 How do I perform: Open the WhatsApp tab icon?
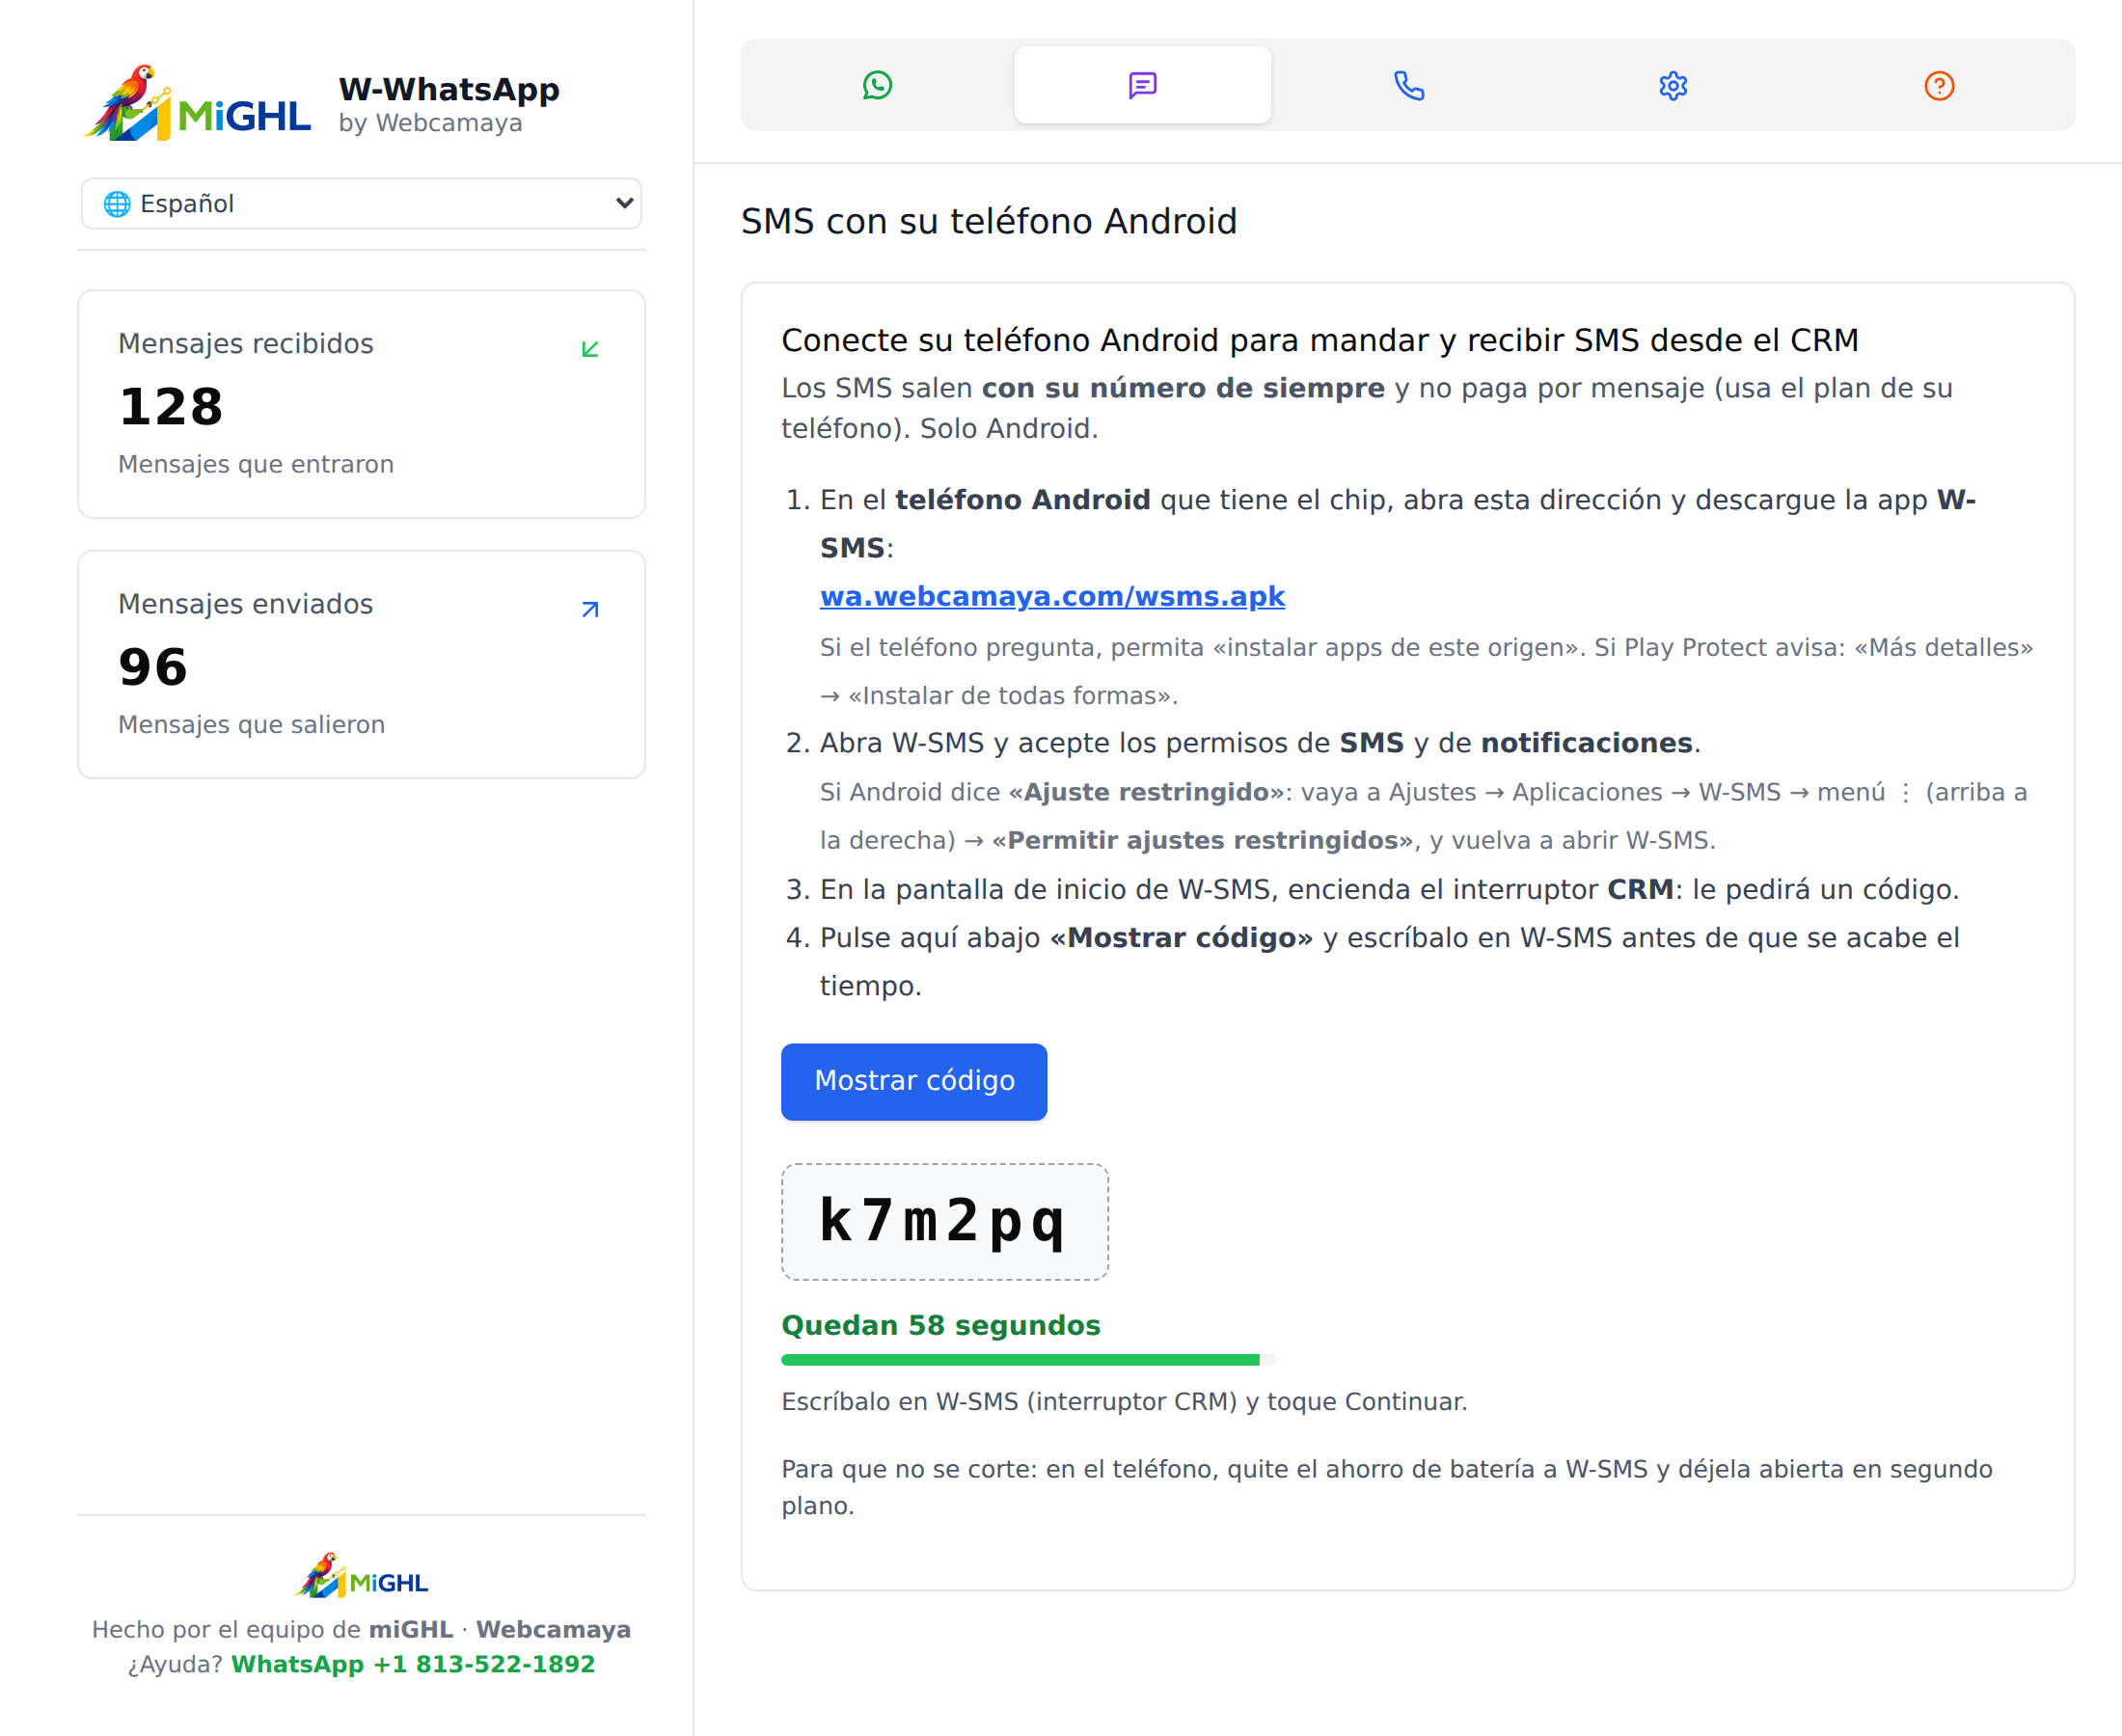tap(877, 86)
